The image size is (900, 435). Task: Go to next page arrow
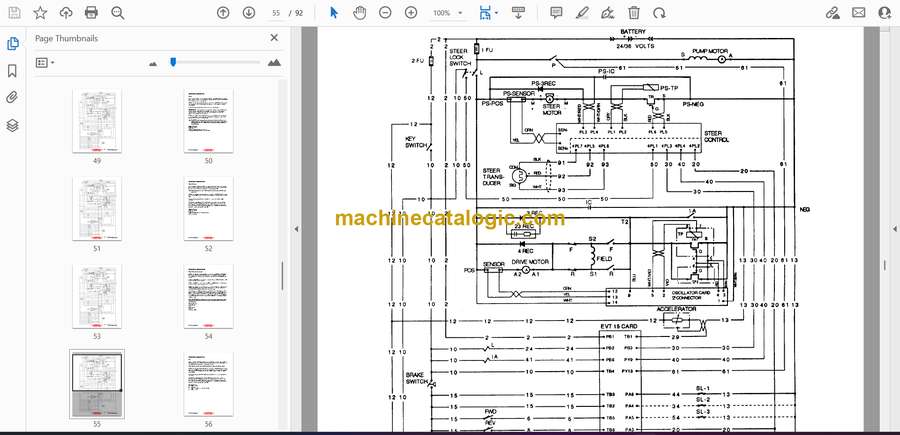[248, 13]
